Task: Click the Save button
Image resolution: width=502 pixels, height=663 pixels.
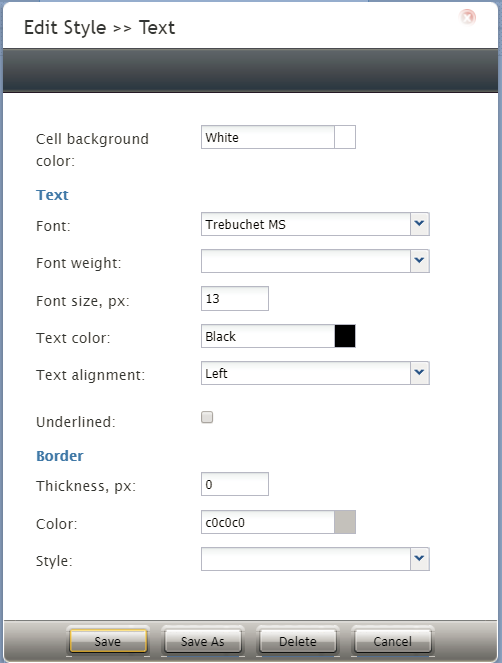Action: pos(108,641)
